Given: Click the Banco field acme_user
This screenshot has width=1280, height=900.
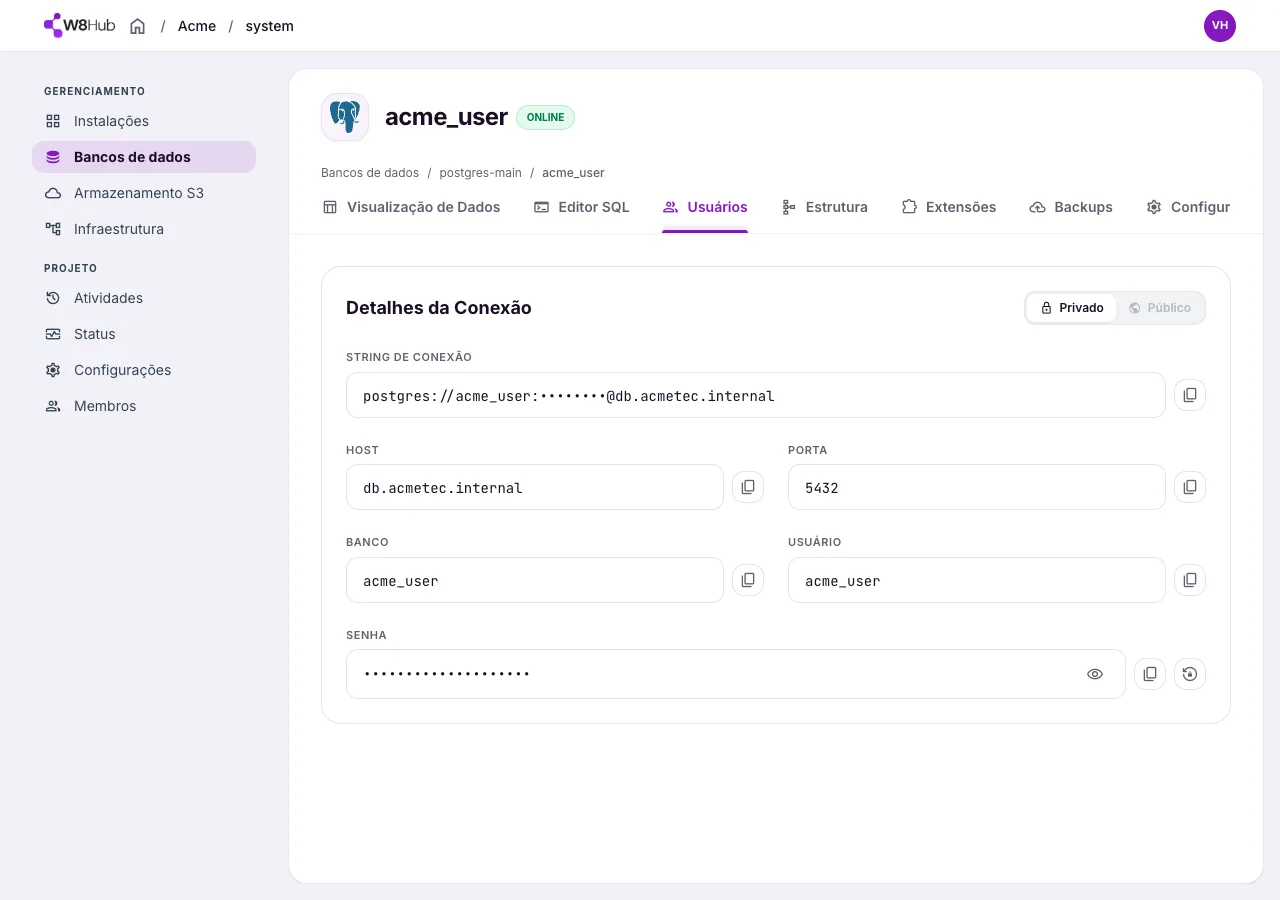Looking at the screenshot, I should (535, 580).
